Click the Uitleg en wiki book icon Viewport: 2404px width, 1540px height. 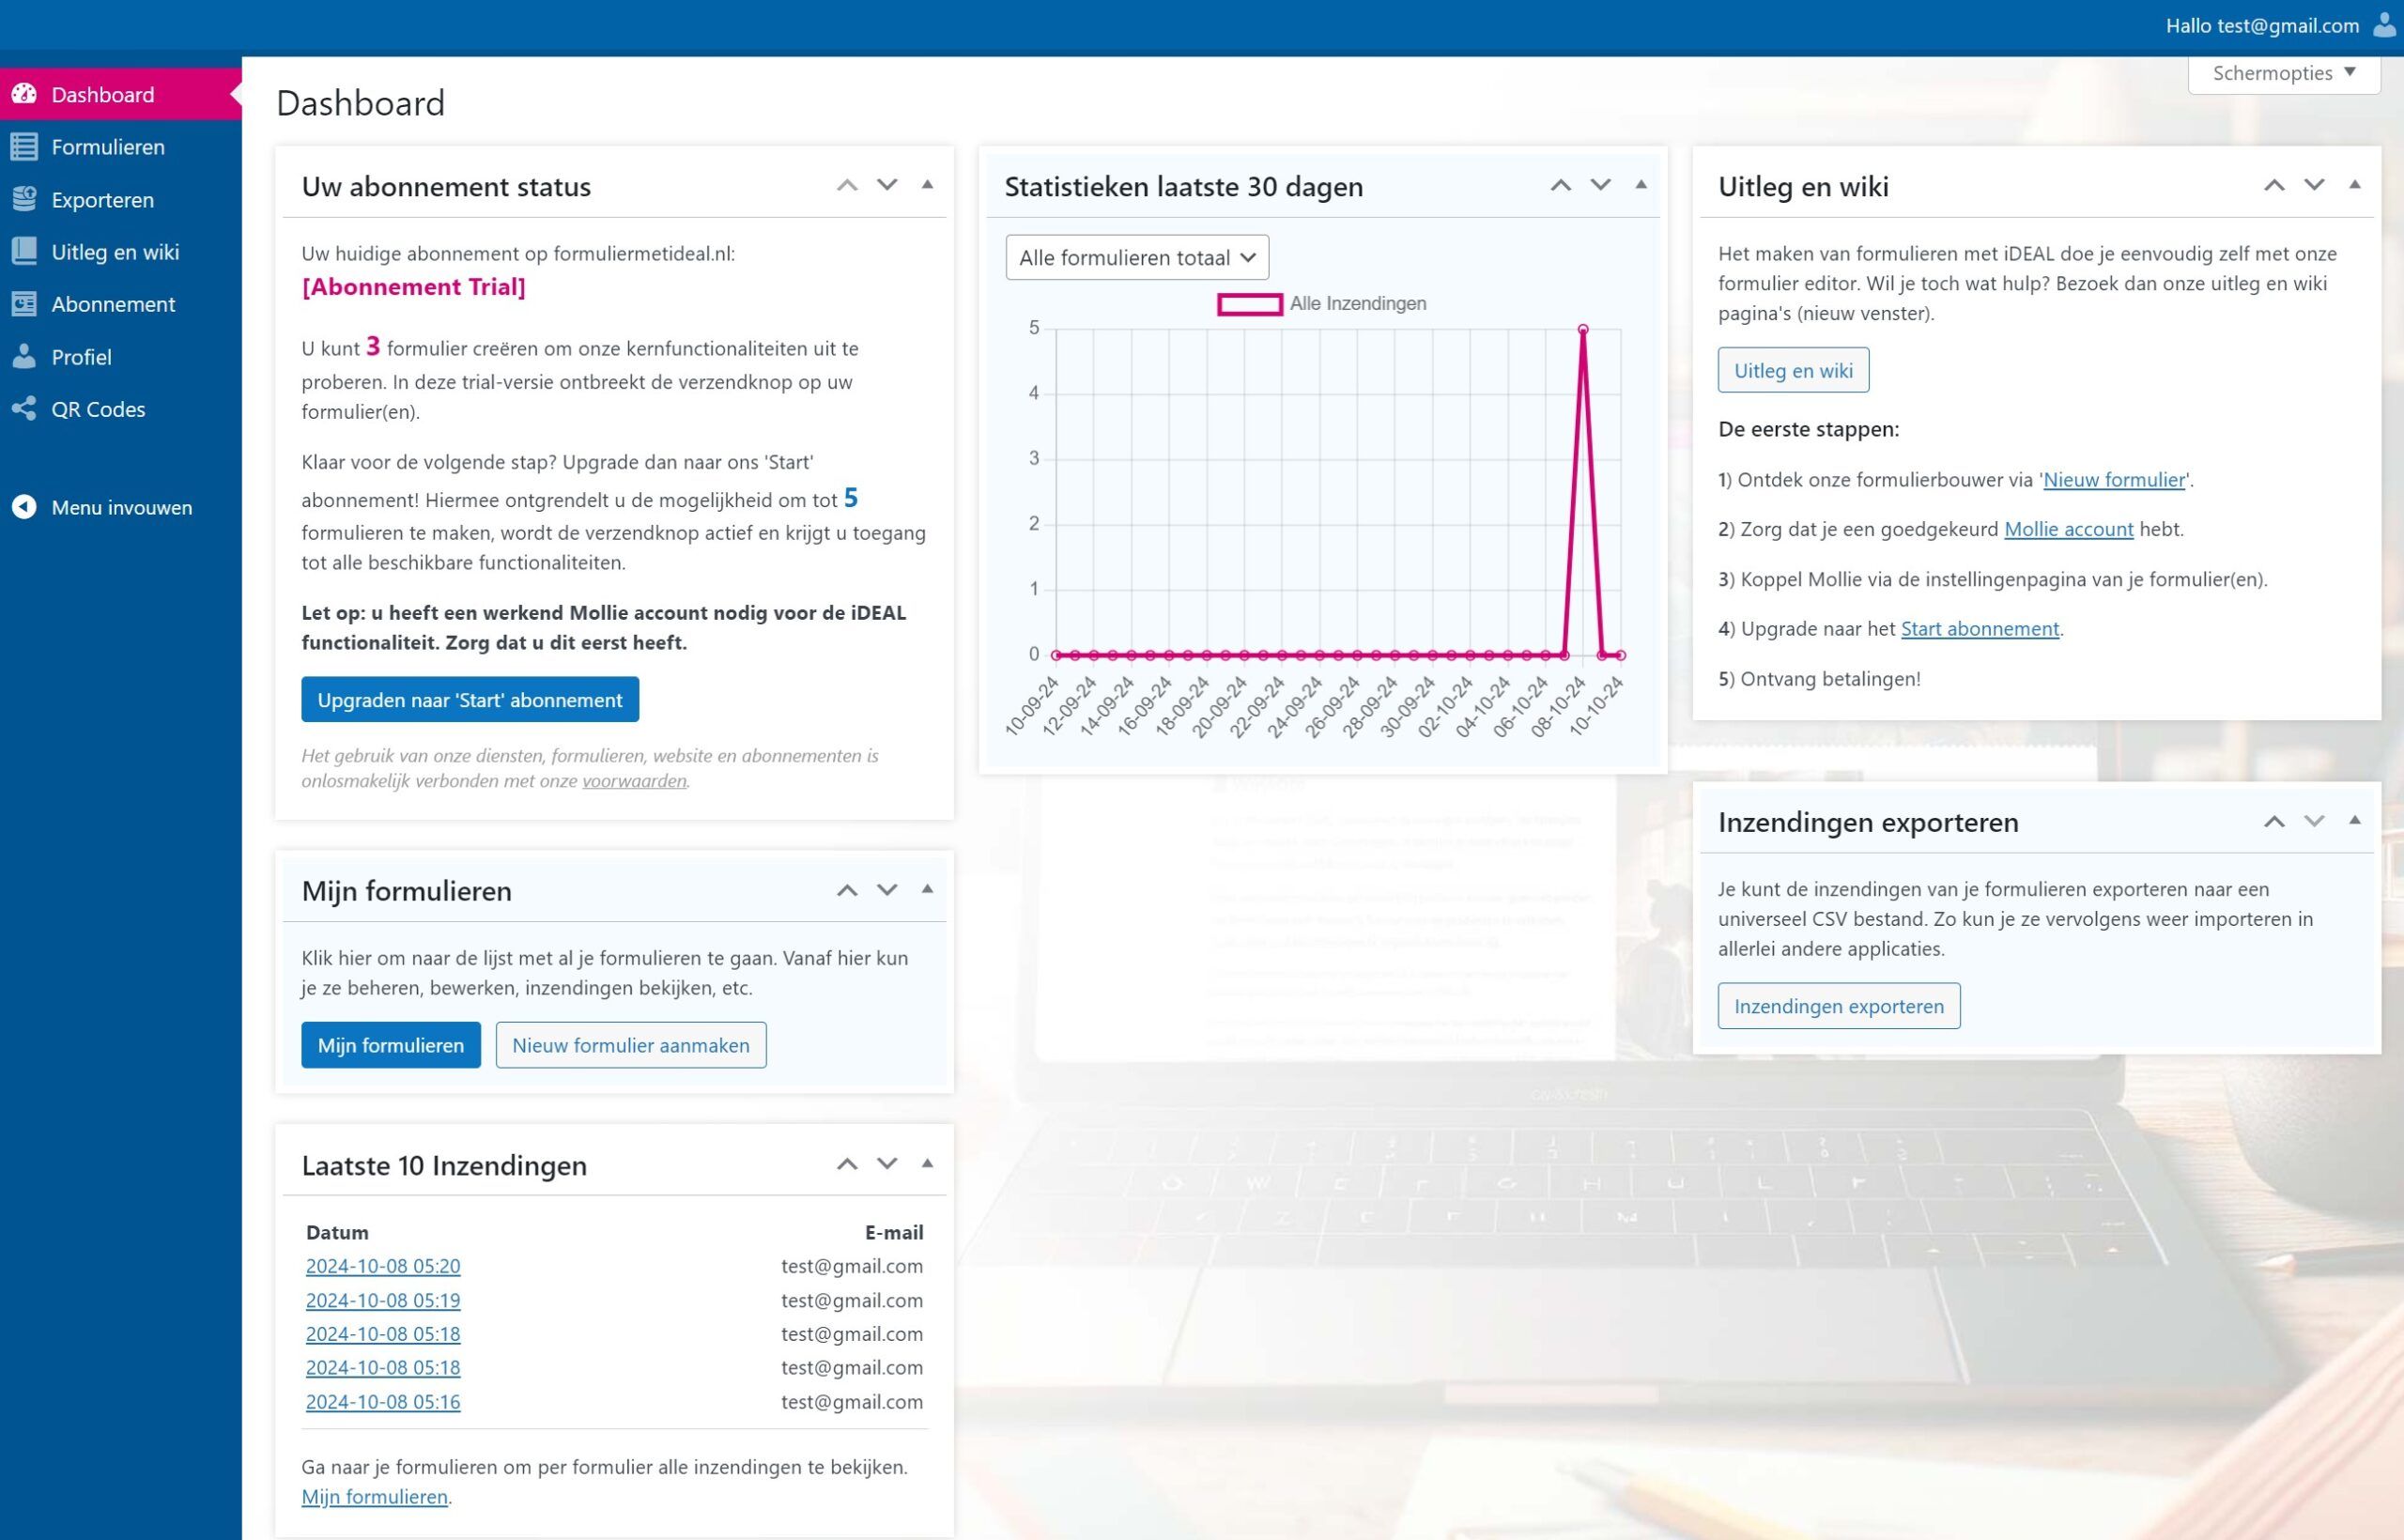24,251
